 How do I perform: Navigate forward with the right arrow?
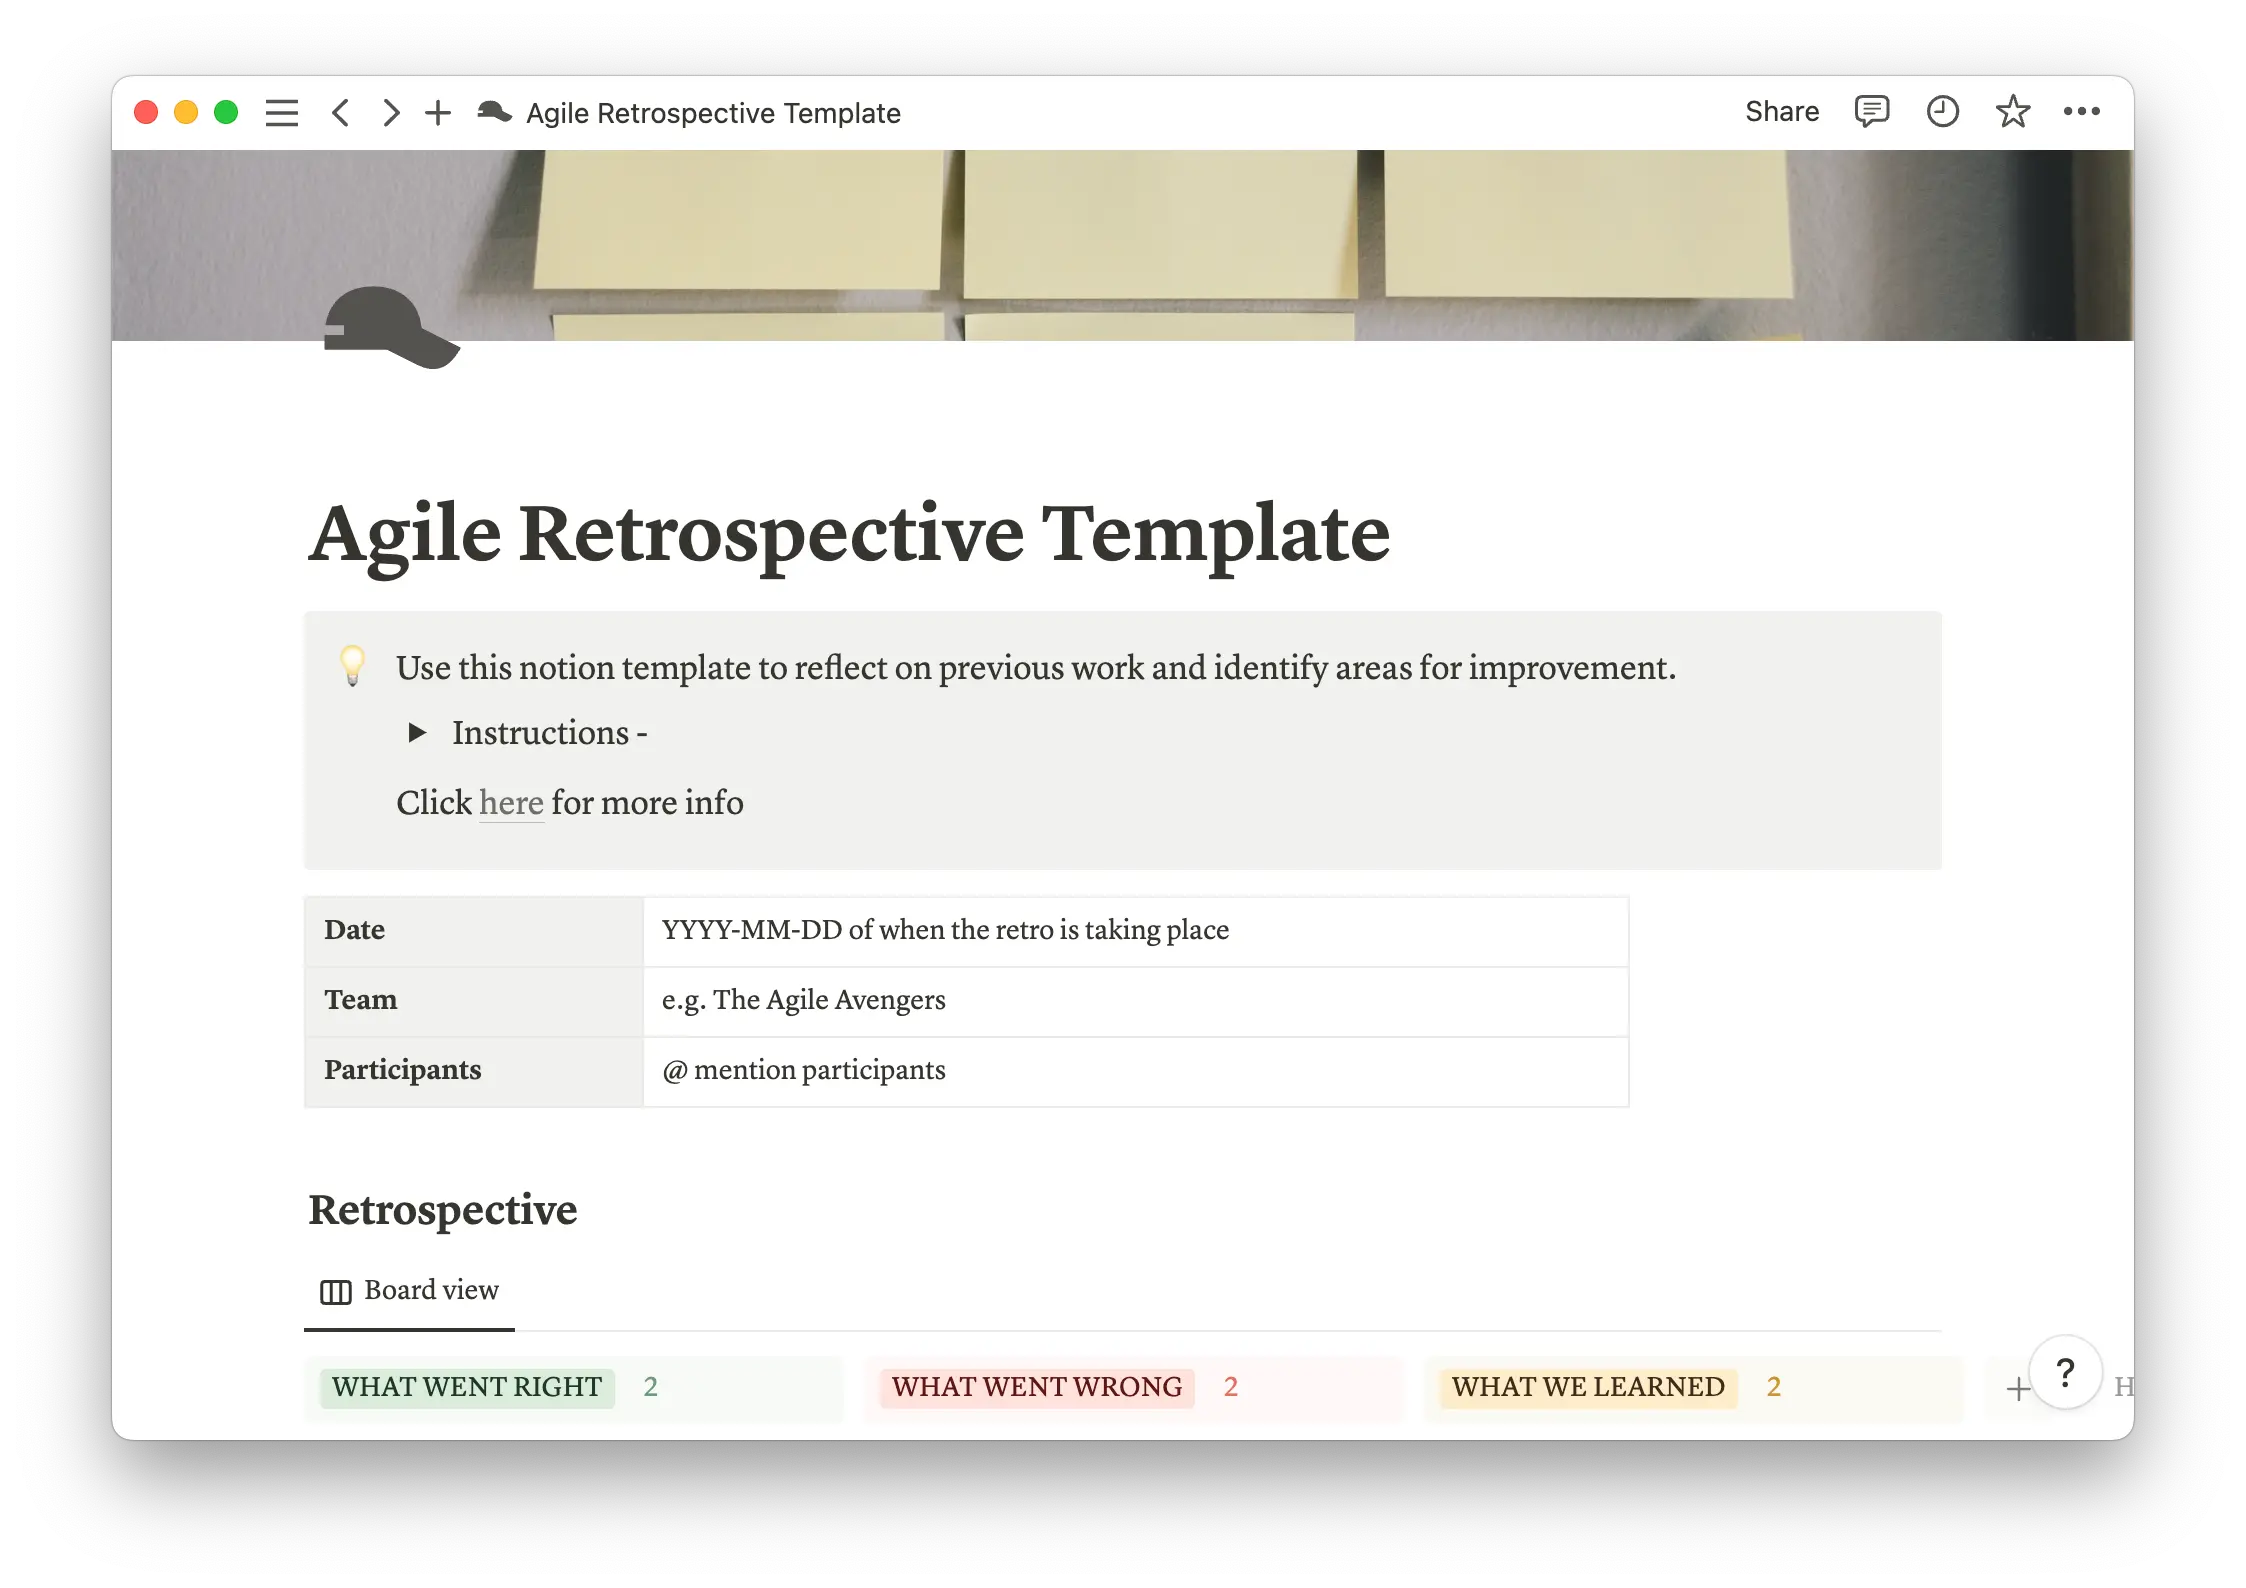(390, 112)
